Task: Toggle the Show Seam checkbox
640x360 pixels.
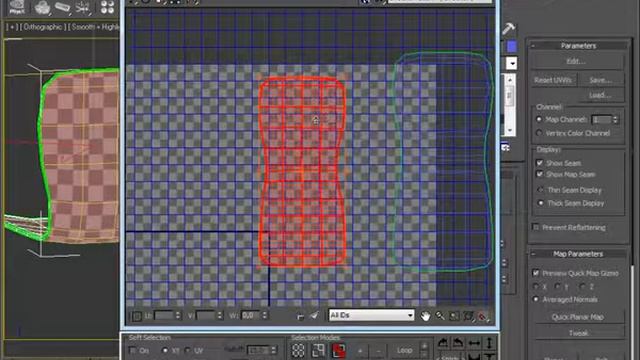Action: [x=540, y=163]
